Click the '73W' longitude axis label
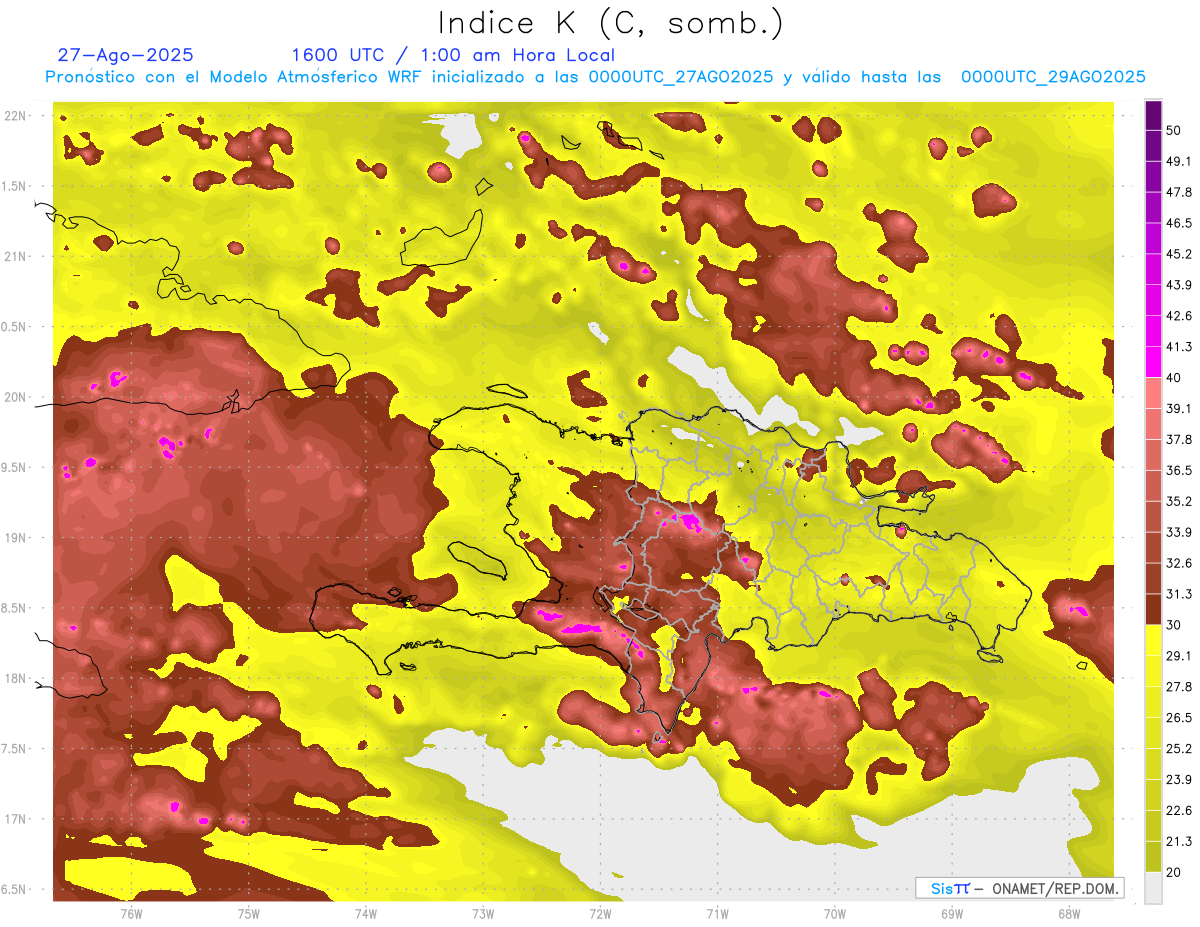The width and height of the screenshot is (1200, 927). coord(483,914)
